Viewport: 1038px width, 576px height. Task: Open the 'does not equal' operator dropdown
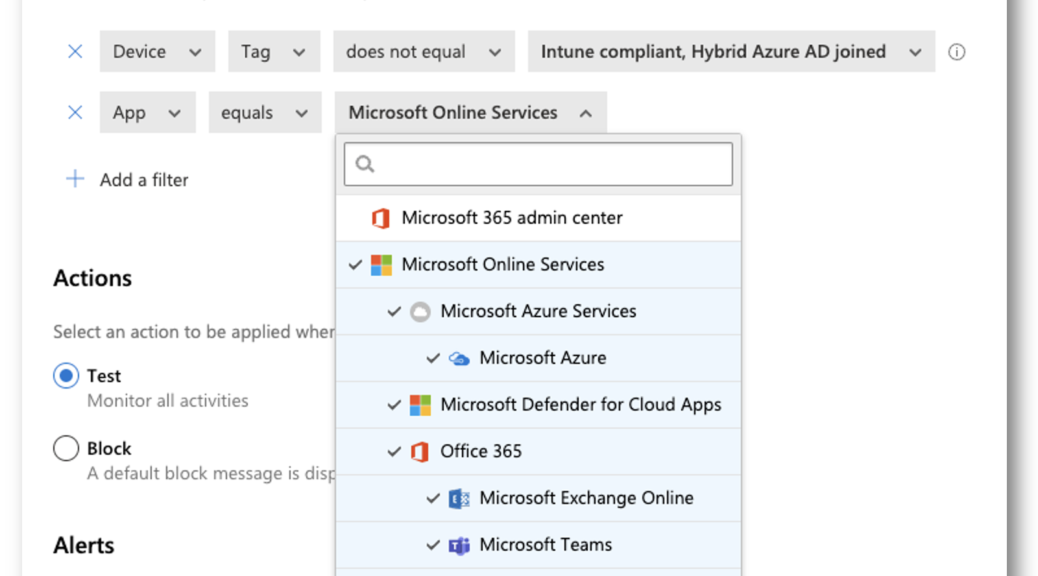424,51
